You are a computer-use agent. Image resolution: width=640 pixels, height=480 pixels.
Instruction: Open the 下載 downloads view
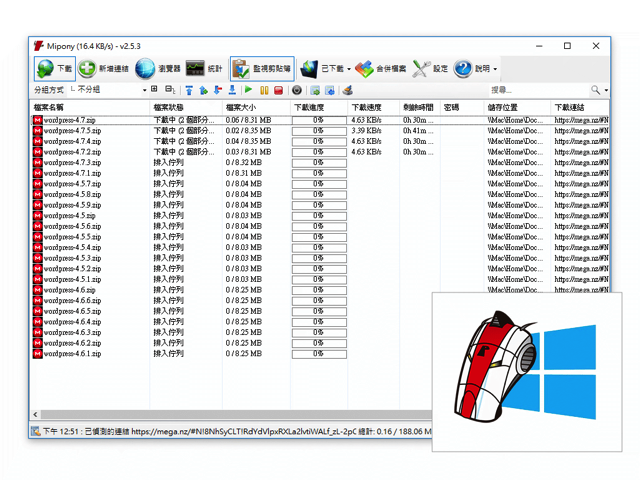pos(55,69)
